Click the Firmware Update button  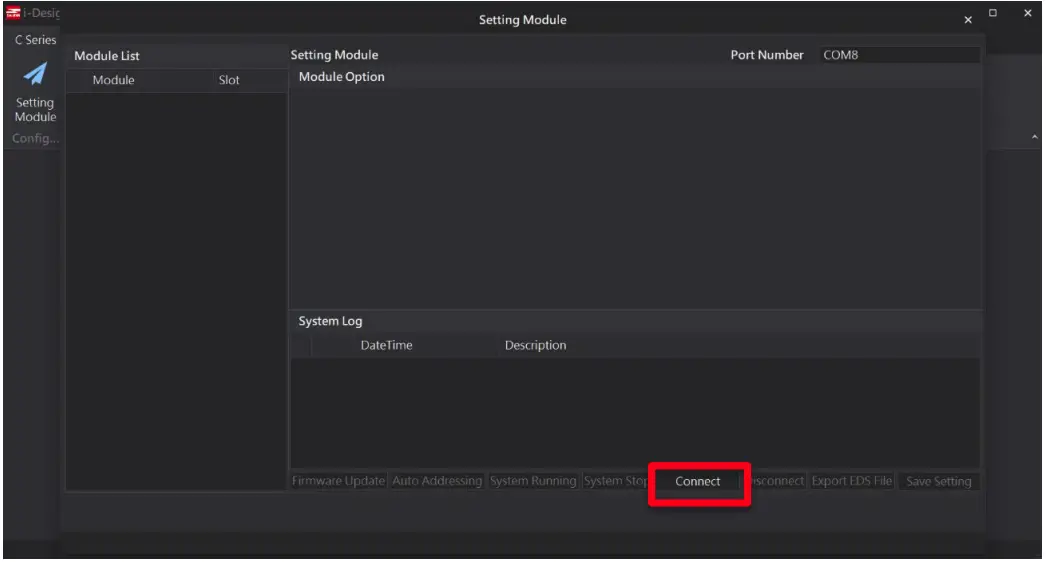tap(338, 481)
